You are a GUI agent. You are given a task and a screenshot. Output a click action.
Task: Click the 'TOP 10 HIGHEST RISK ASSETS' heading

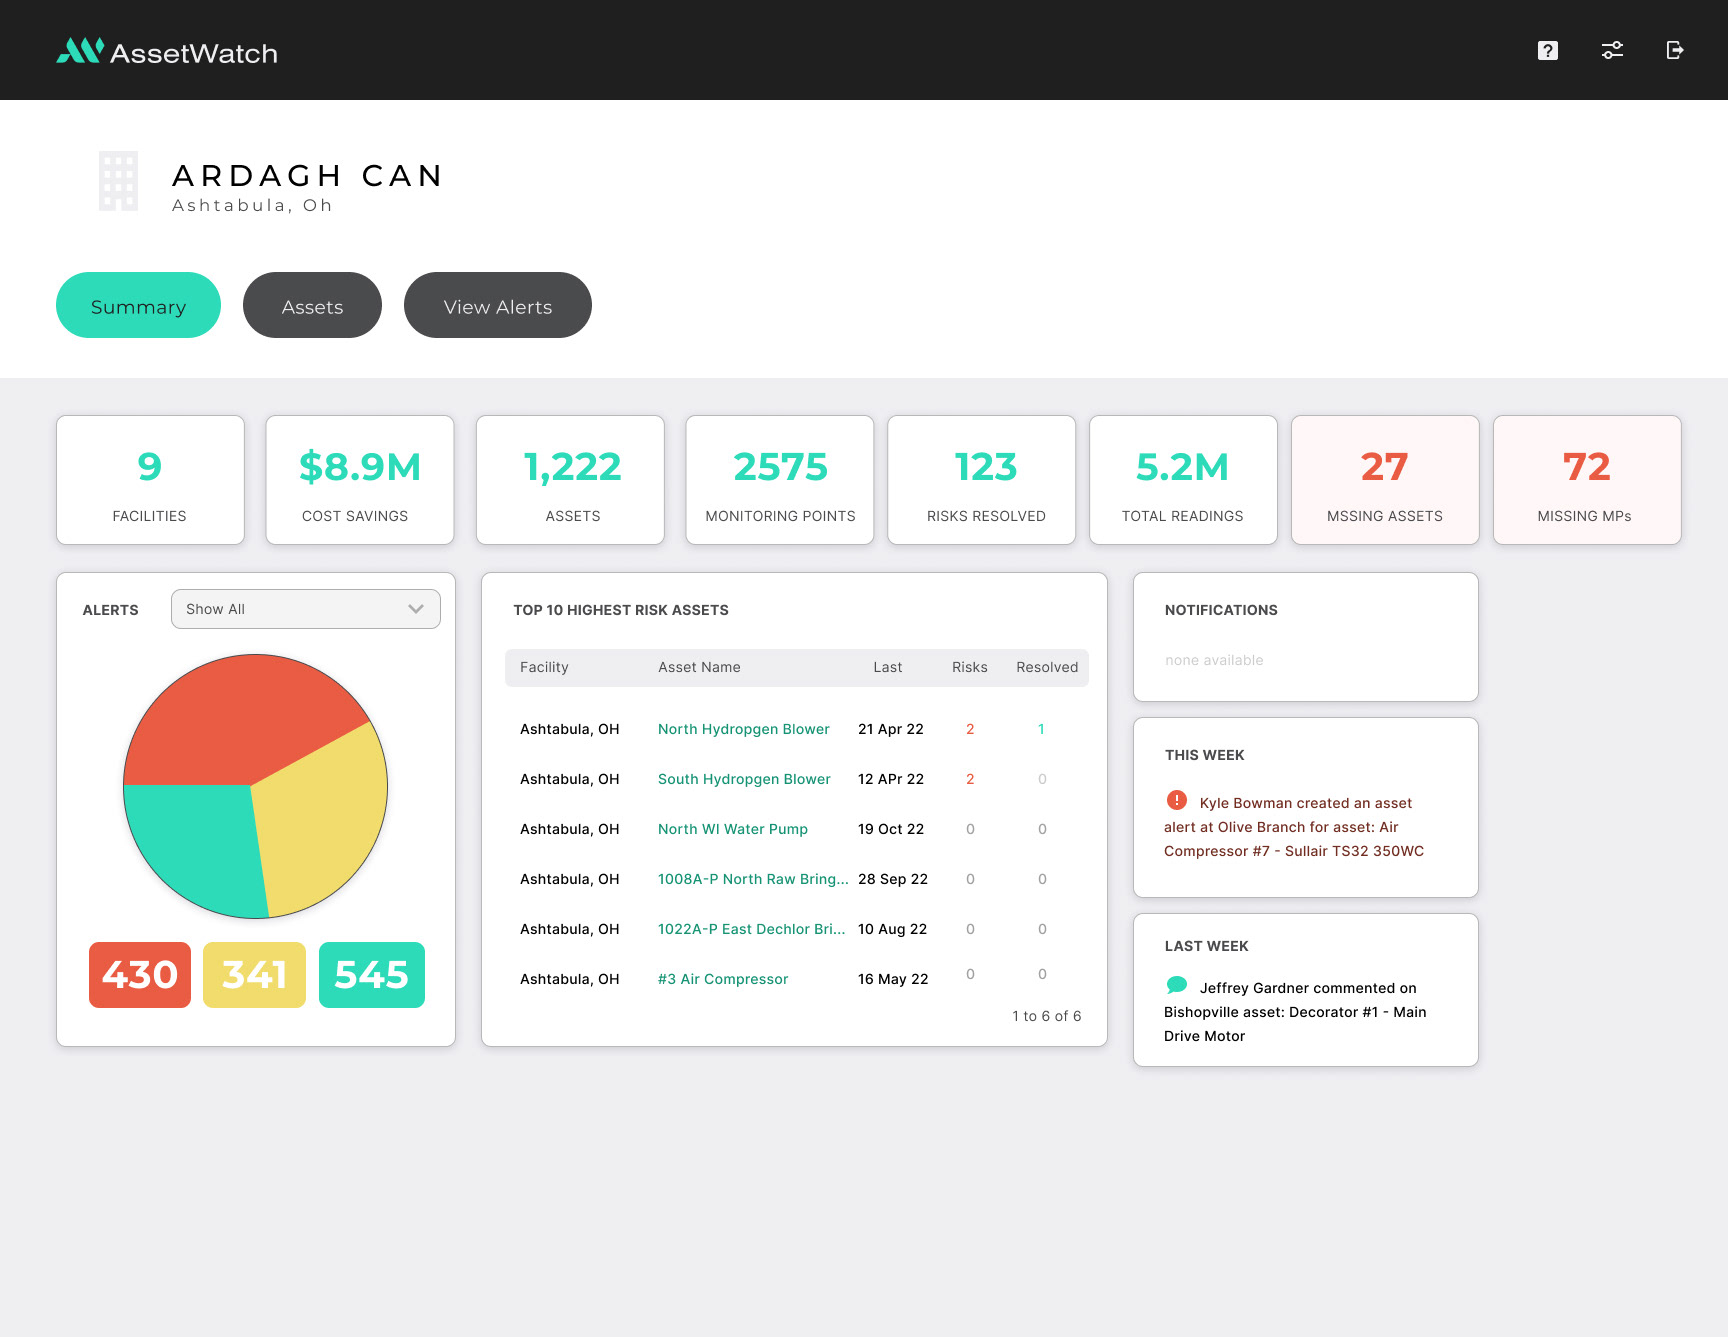621,610
